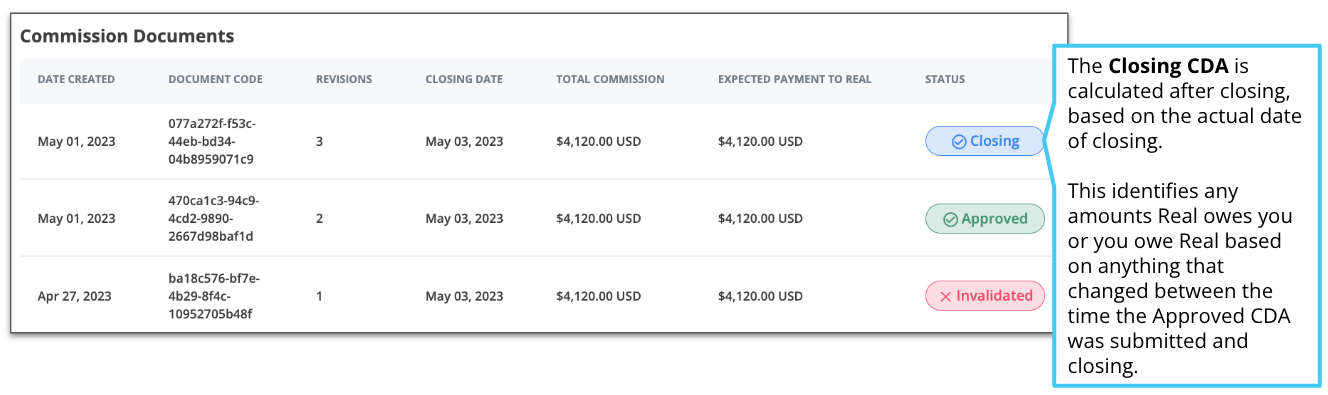Click the Closing CDA explanation callout
Image resolution: width=1328 pixels, height=395 pixels.
click(1187, 215)
